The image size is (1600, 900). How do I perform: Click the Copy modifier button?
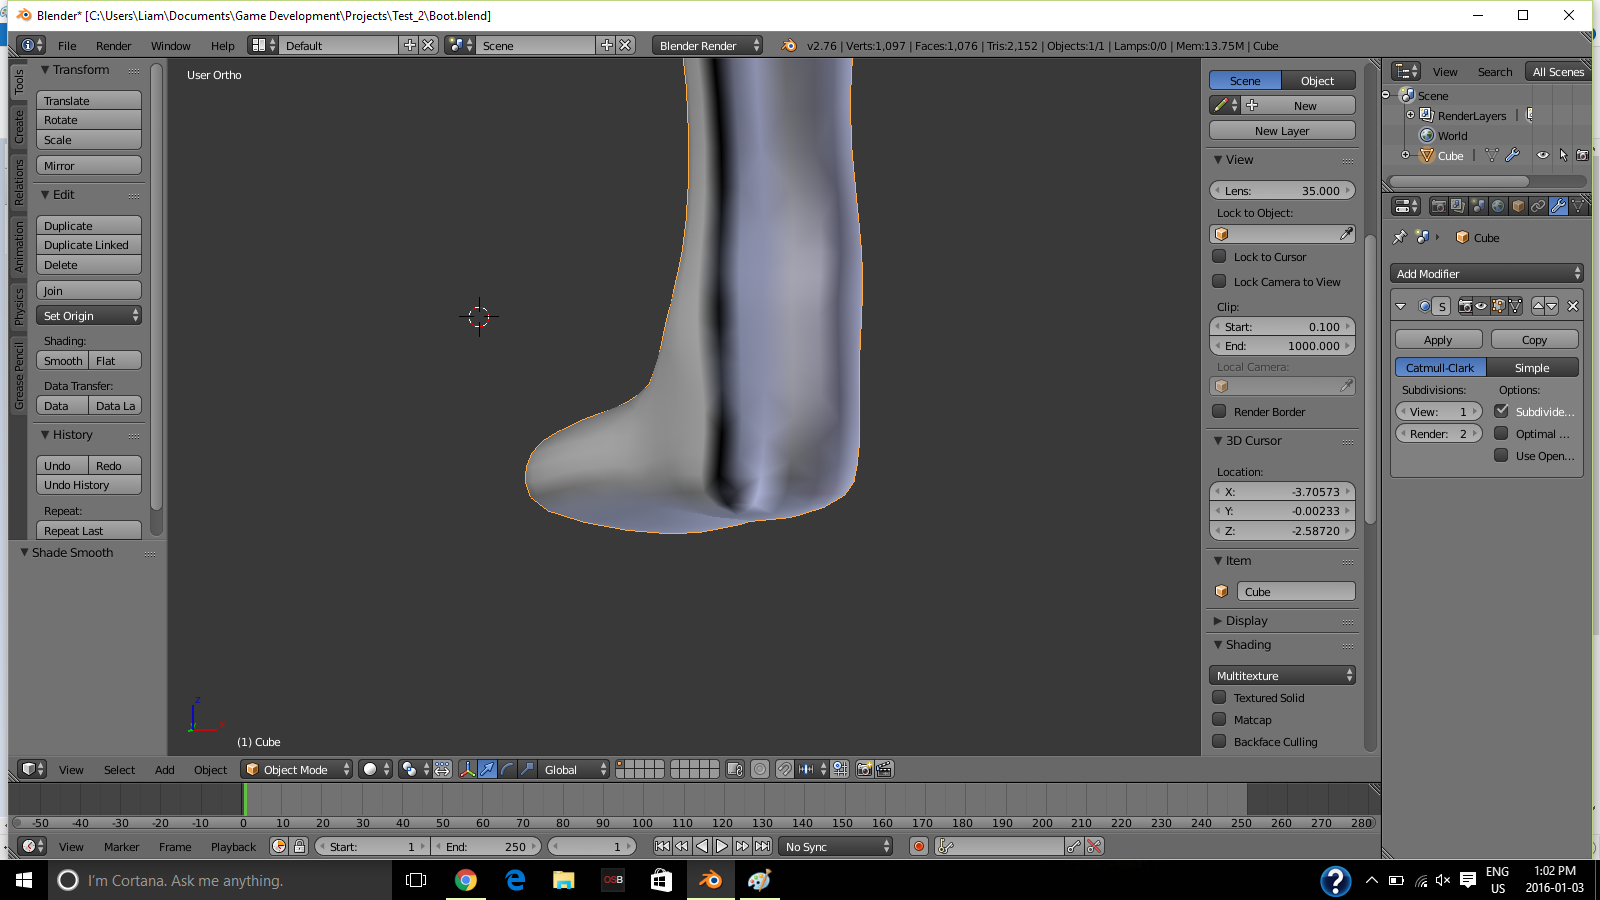pos(1534,340)
